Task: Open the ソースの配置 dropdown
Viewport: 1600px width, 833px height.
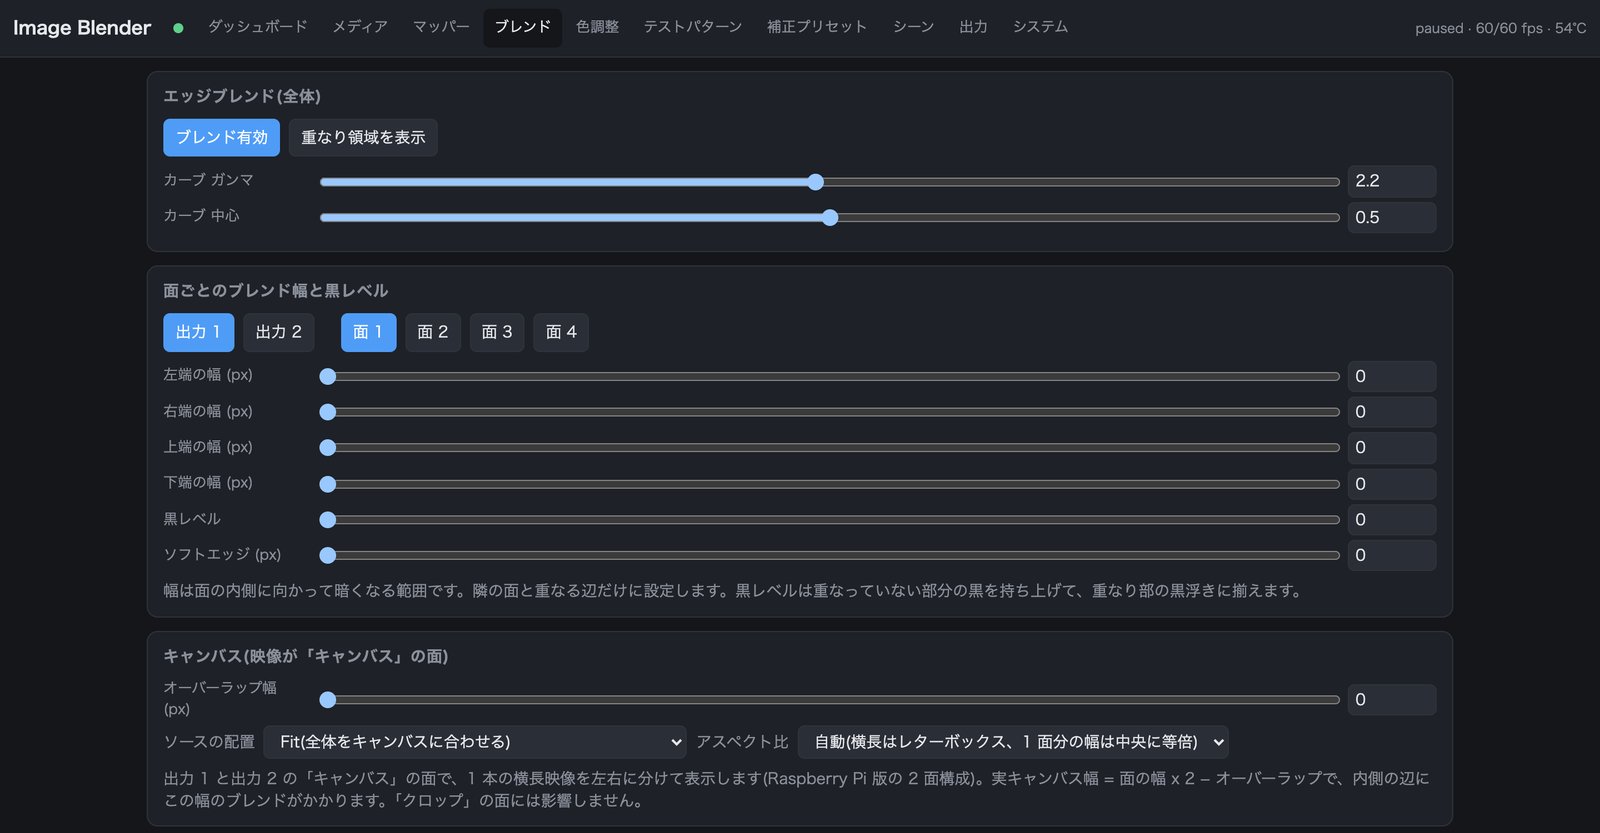Action: point(475,742)
